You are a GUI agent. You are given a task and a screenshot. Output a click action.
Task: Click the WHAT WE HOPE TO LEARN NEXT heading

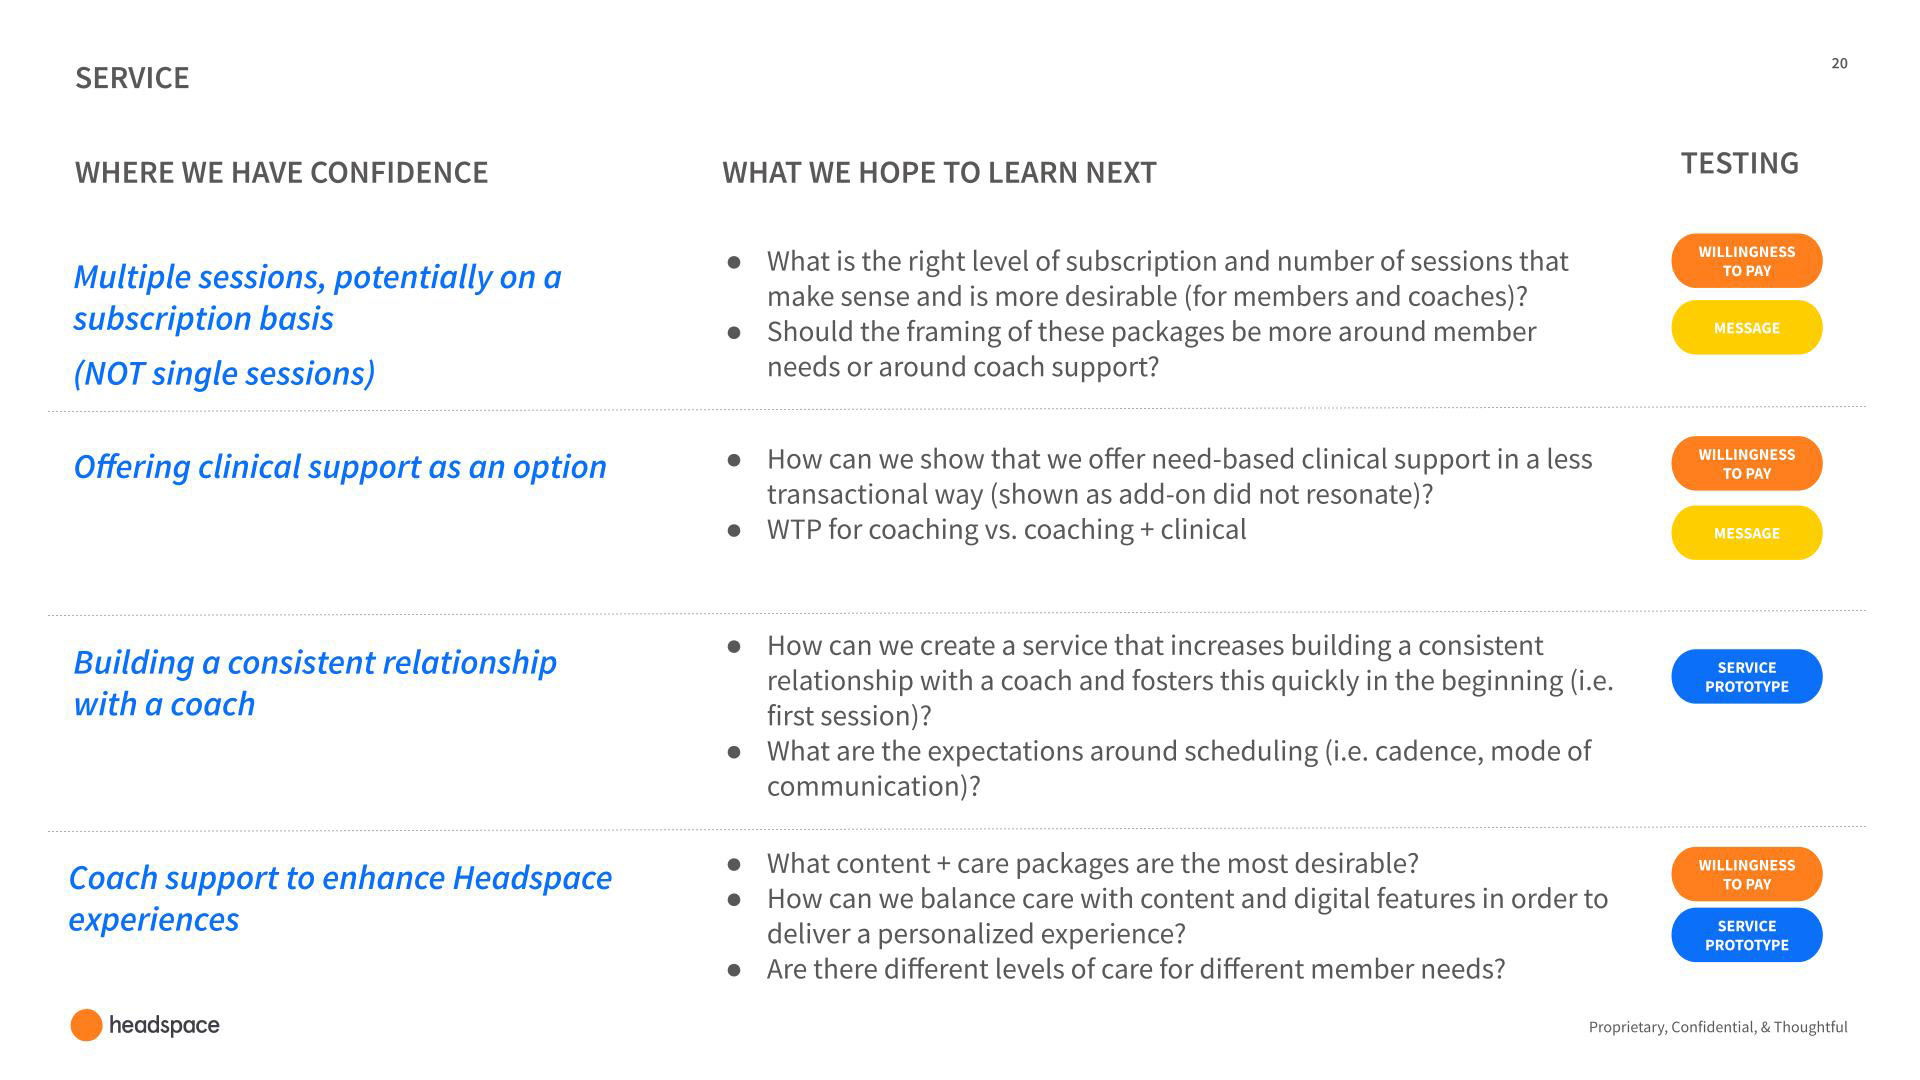click(939, 172)
